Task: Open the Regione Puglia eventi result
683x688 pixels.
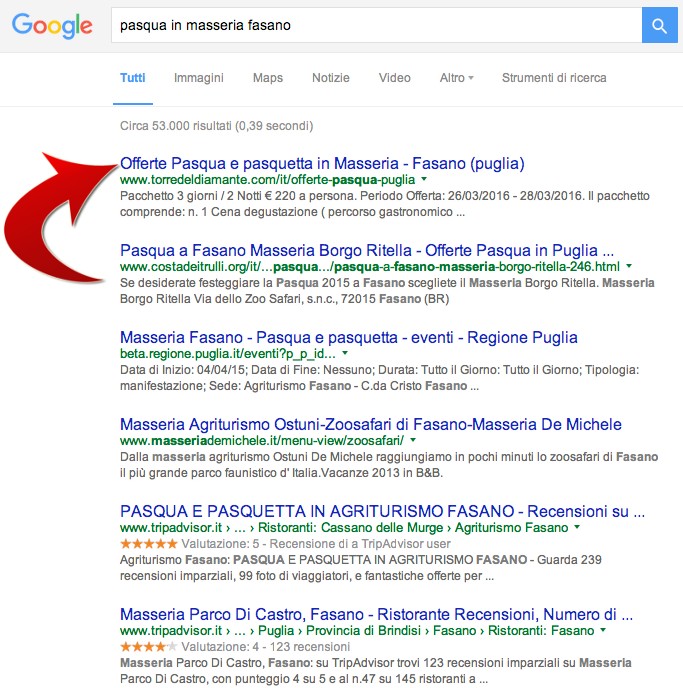Action: [349, 337]
